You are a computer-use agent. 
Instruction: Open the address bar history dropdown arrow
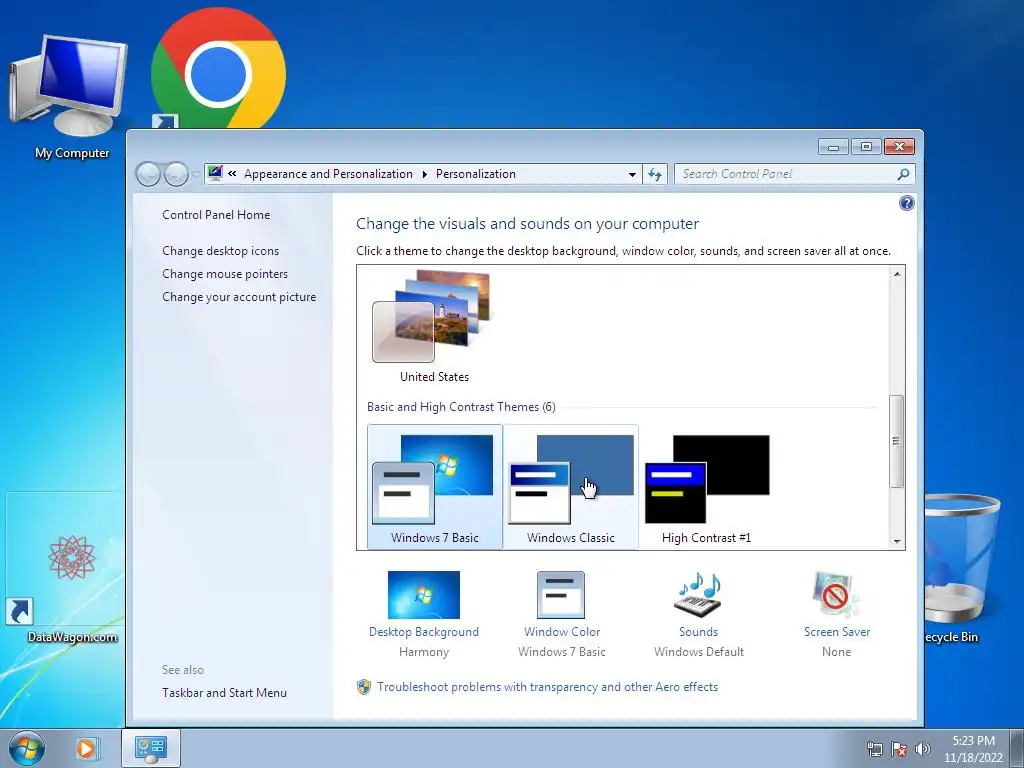(632, 174)
